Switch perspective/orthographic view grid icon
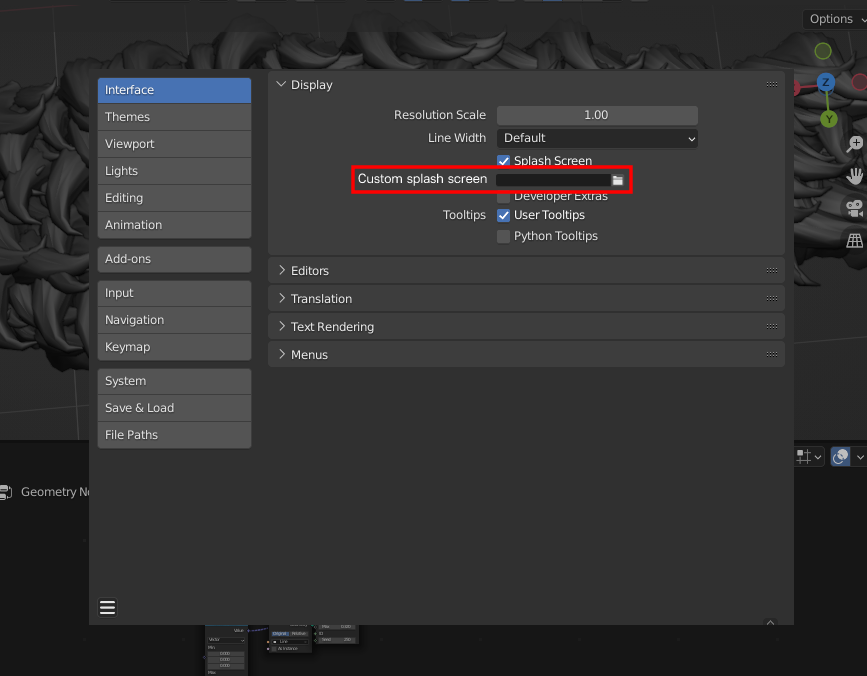Screen dimensions: 867x676 tap(855, 240)
